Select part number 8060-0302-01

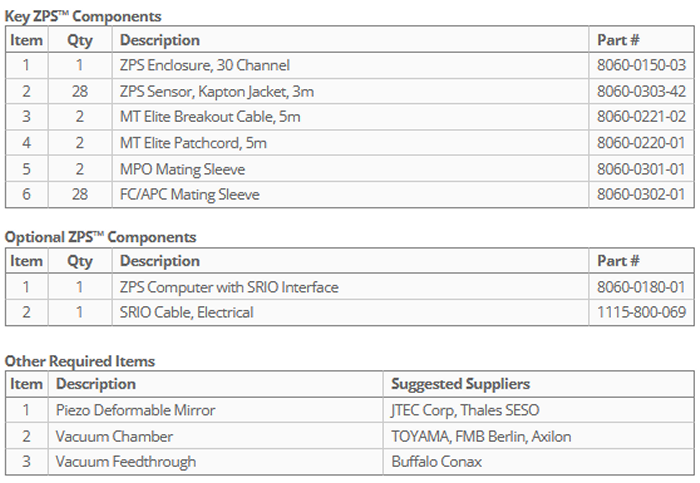coord(641,195)
